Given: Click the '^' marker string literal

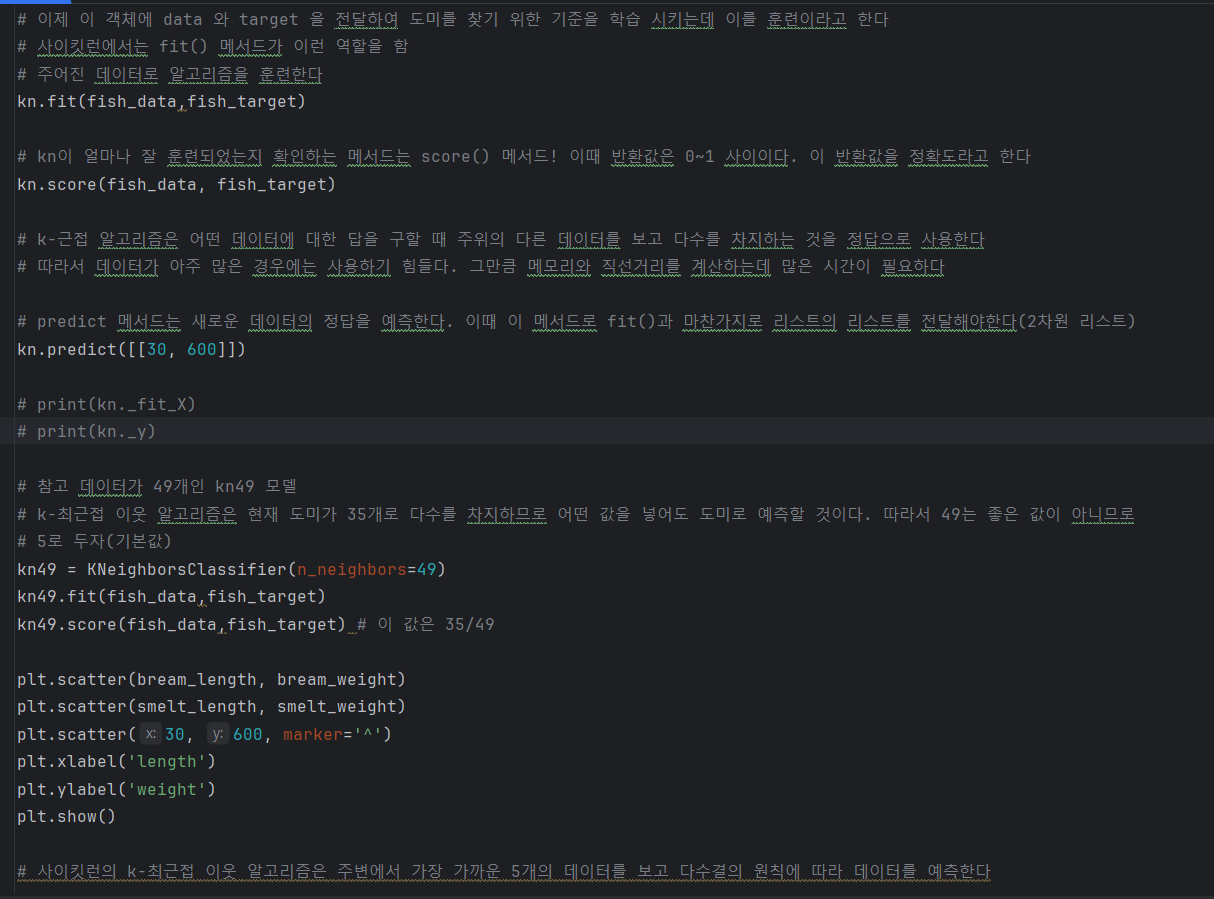Looking at the screenshot, I should click(368, 734).
